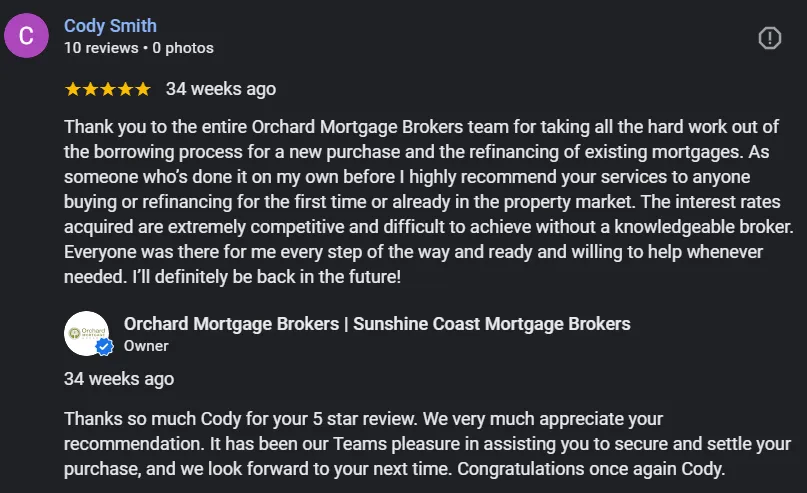Click the fourth gold star of the rating
The width and height of the screenshot is (807, 493).
(126, 89)
